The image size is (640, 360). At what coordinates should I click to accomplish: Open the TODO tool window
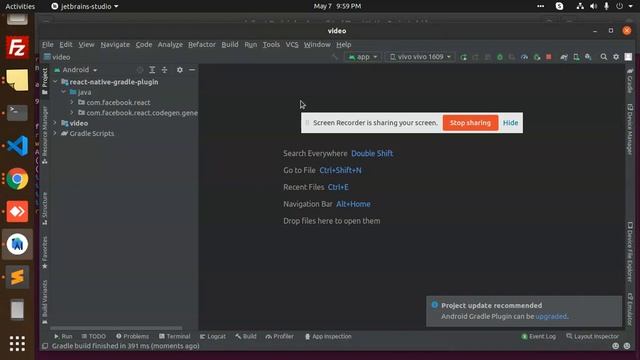click(x=93, y=336)
